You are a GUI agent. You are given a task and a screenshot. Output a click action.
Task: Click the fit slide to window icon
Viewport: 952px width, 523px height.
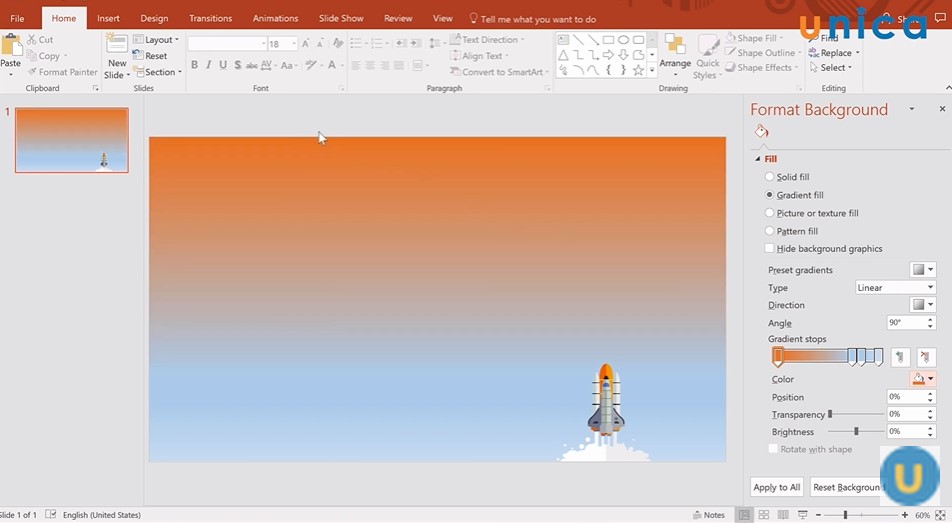click(940, 515)
